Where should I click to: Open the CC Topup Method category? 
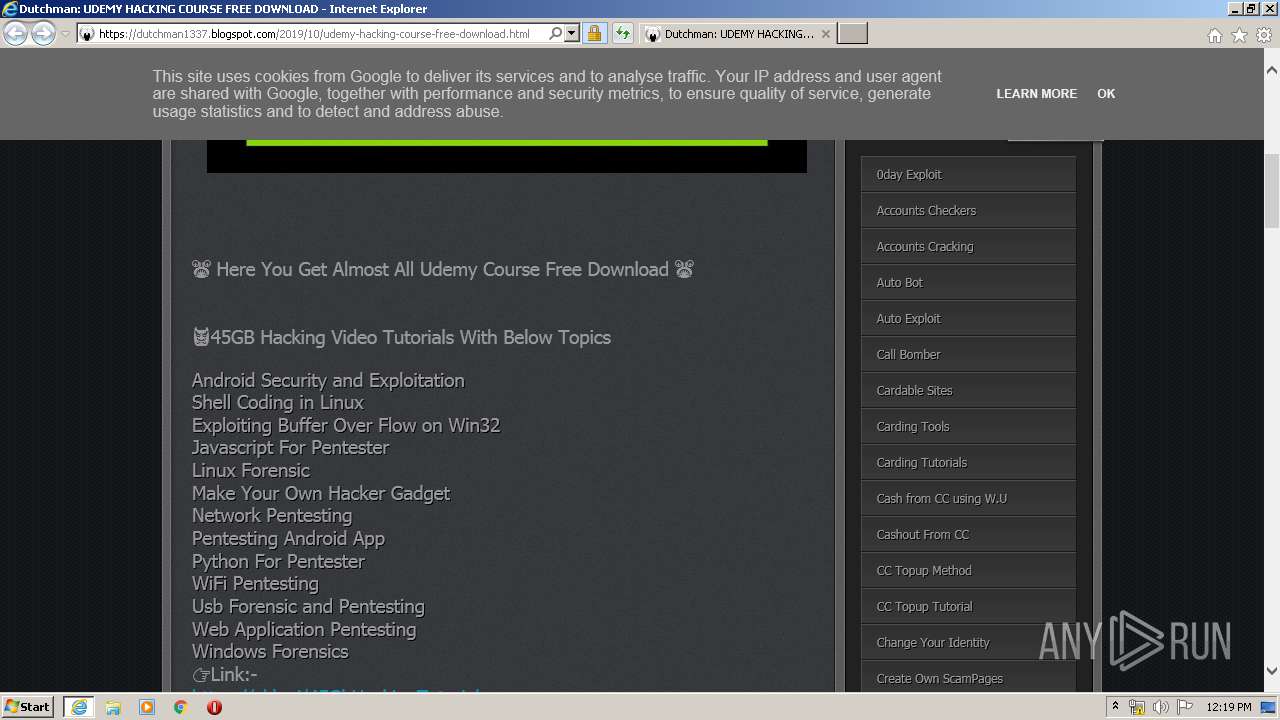968,570
